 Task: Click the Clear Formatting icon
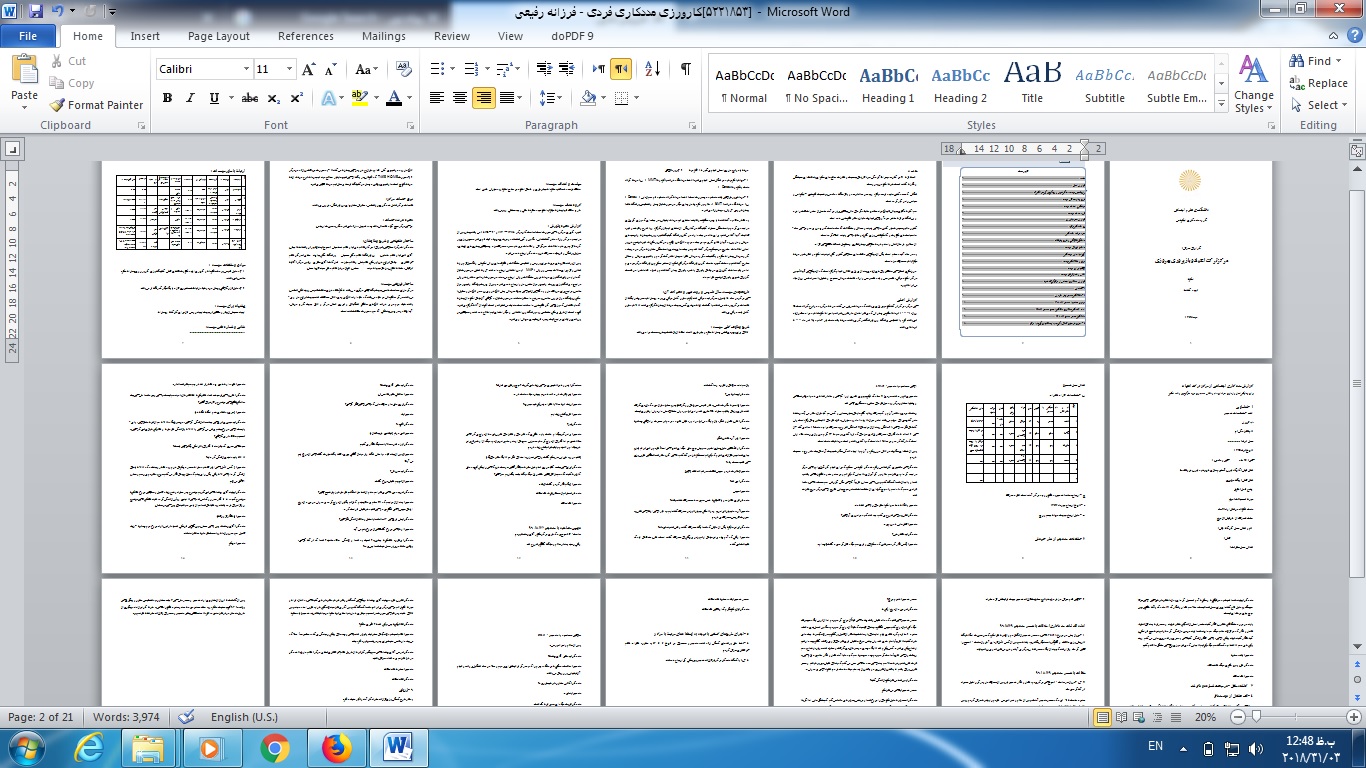click(x=404, y=69)
